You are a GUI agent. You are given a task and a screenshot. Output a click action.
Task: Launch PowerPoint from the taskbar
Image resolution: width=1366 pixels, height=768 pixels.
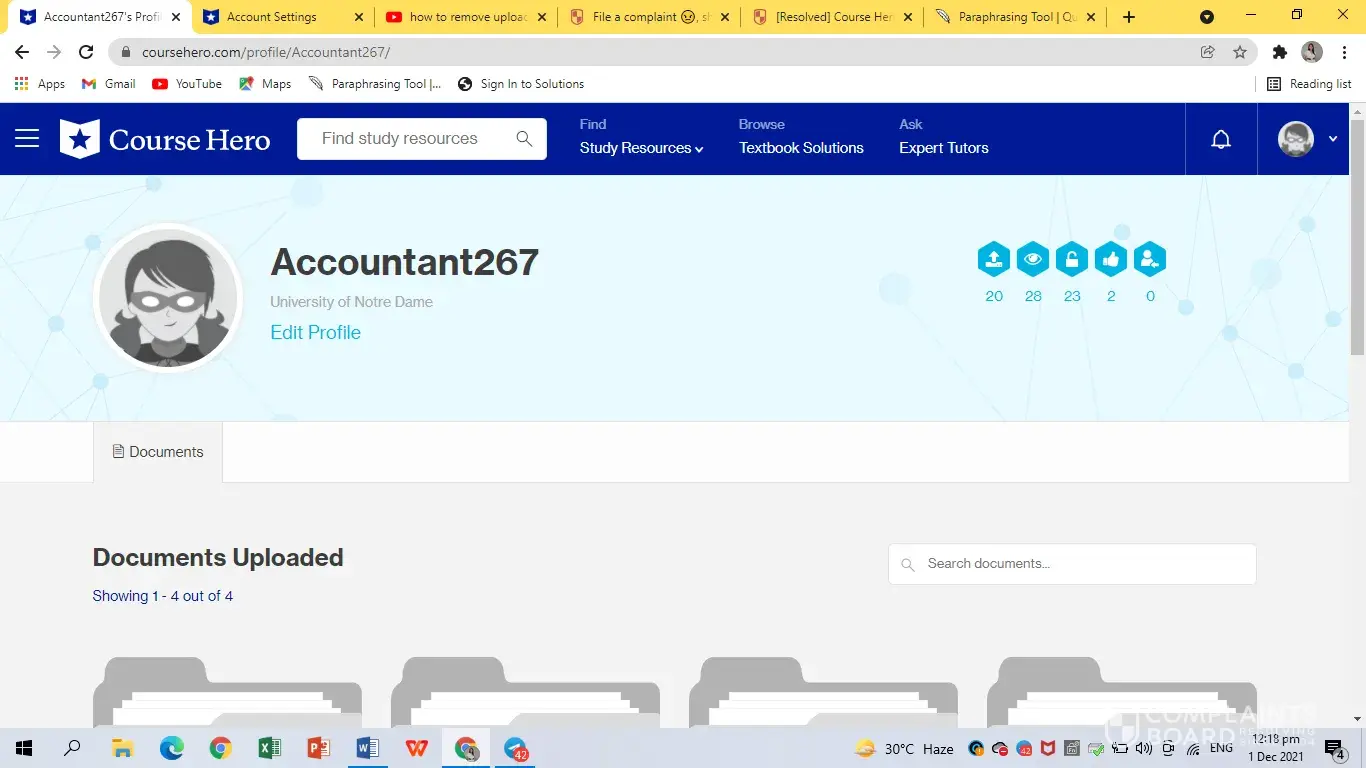point(318,748)
